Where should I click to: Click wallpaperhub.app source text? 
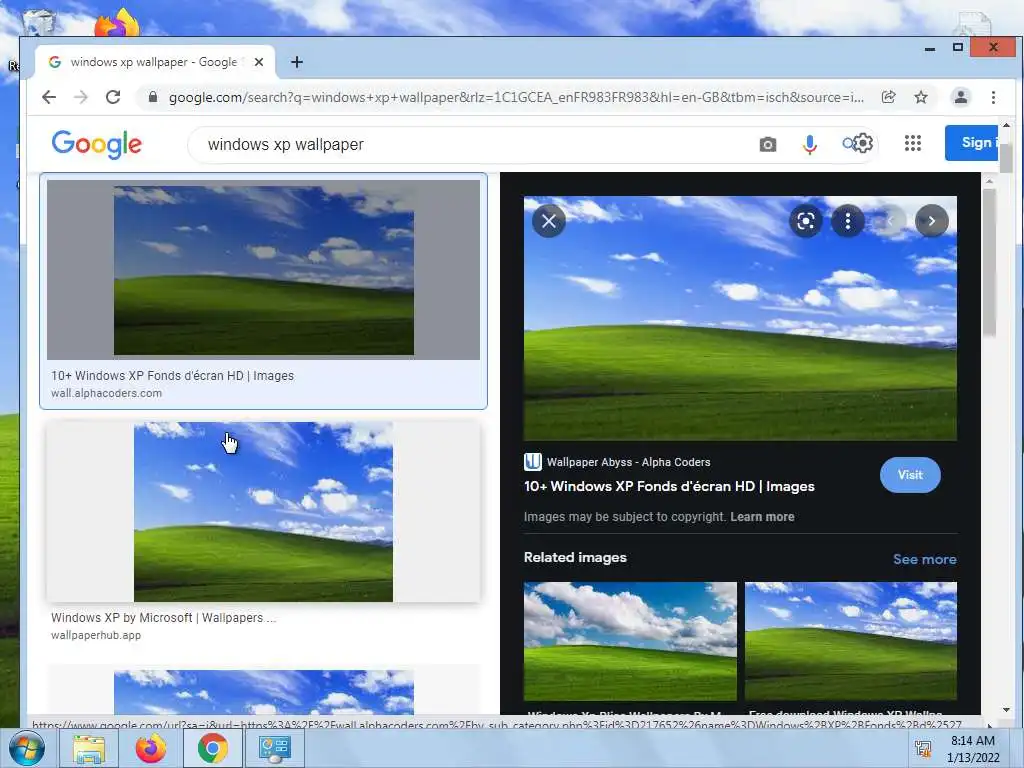[x=96, y=635]
